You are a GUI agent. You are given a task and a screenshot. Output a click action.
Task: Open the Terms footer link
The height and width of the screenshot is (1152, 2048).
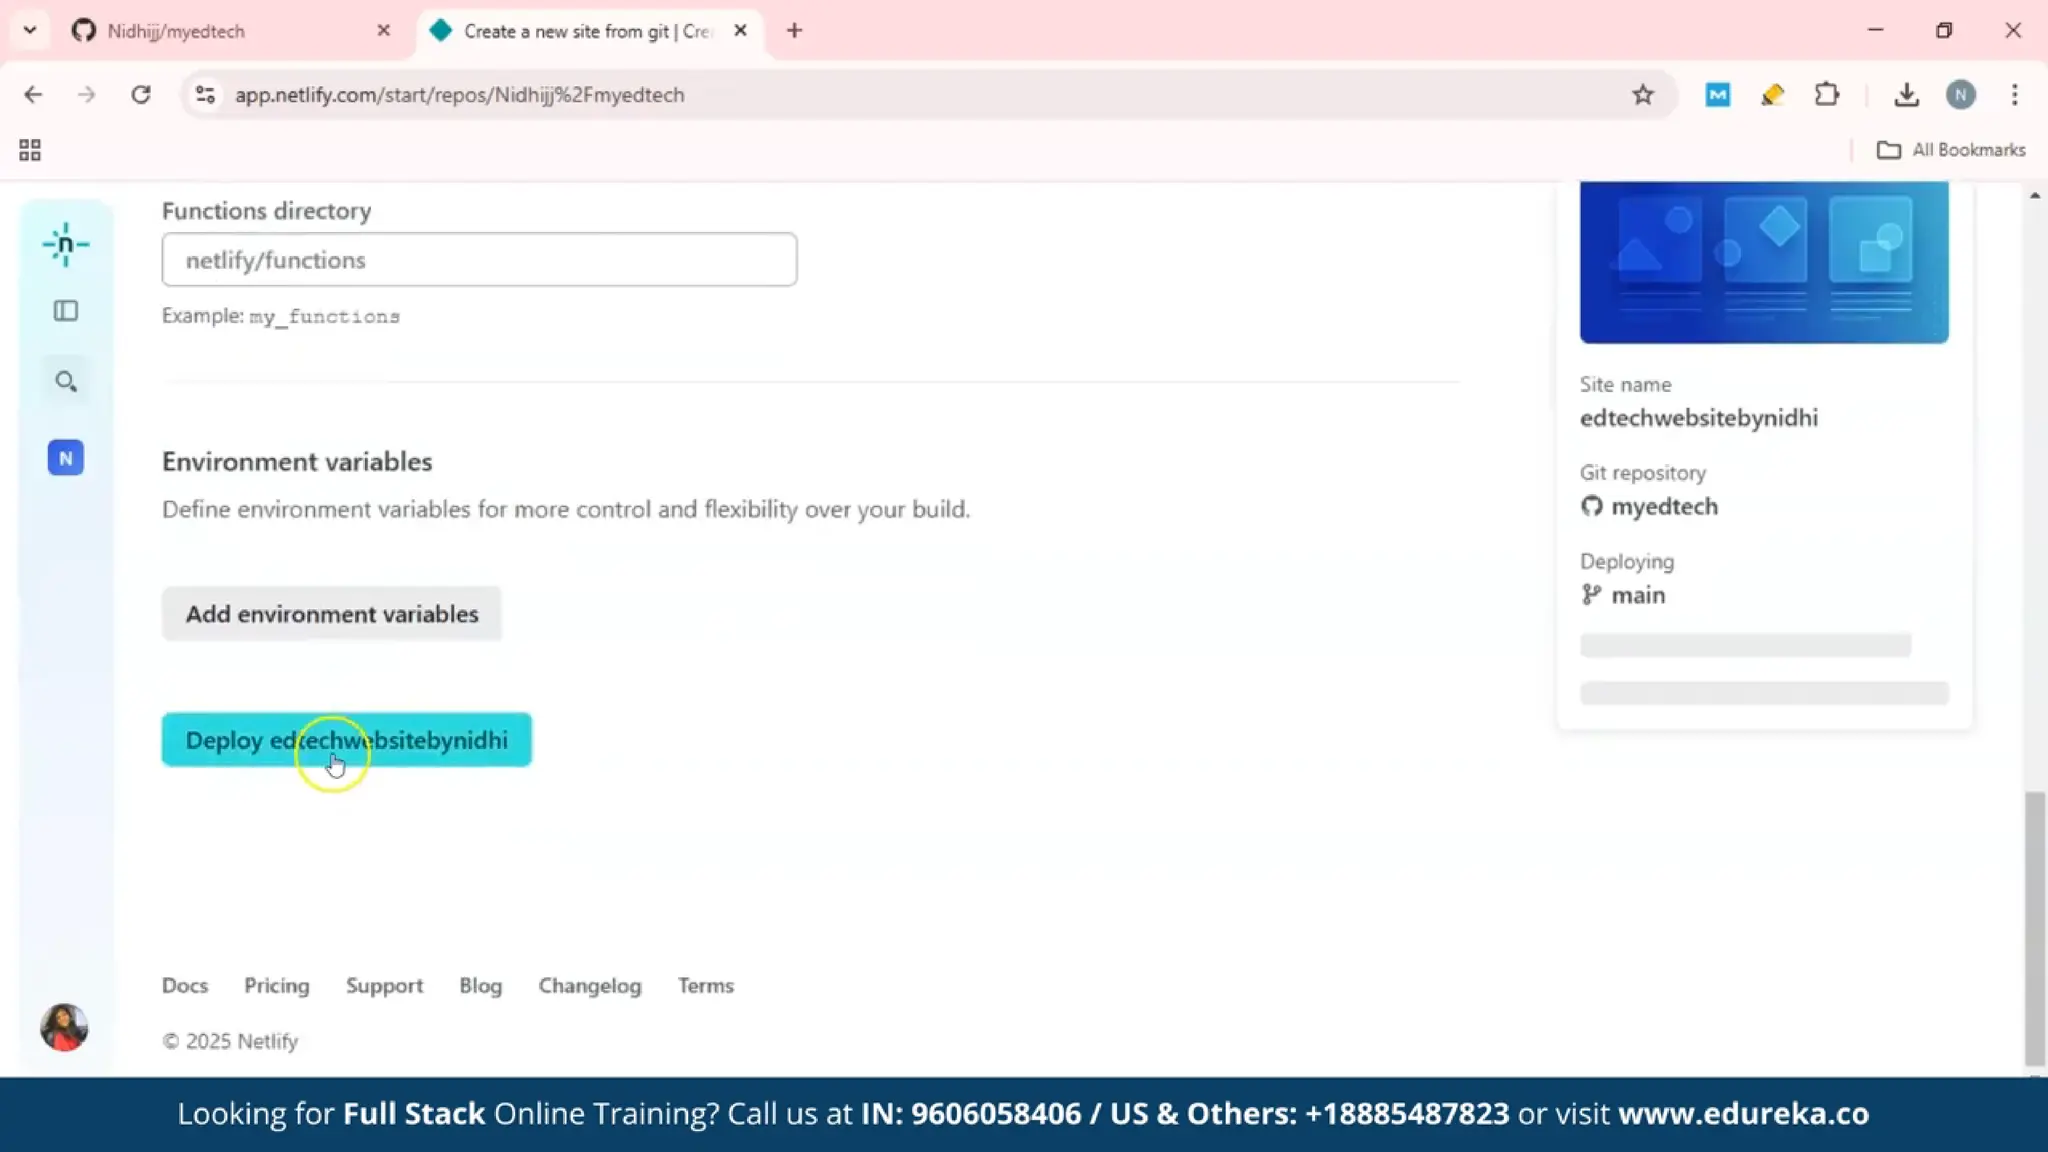click(x=706, y=985)
